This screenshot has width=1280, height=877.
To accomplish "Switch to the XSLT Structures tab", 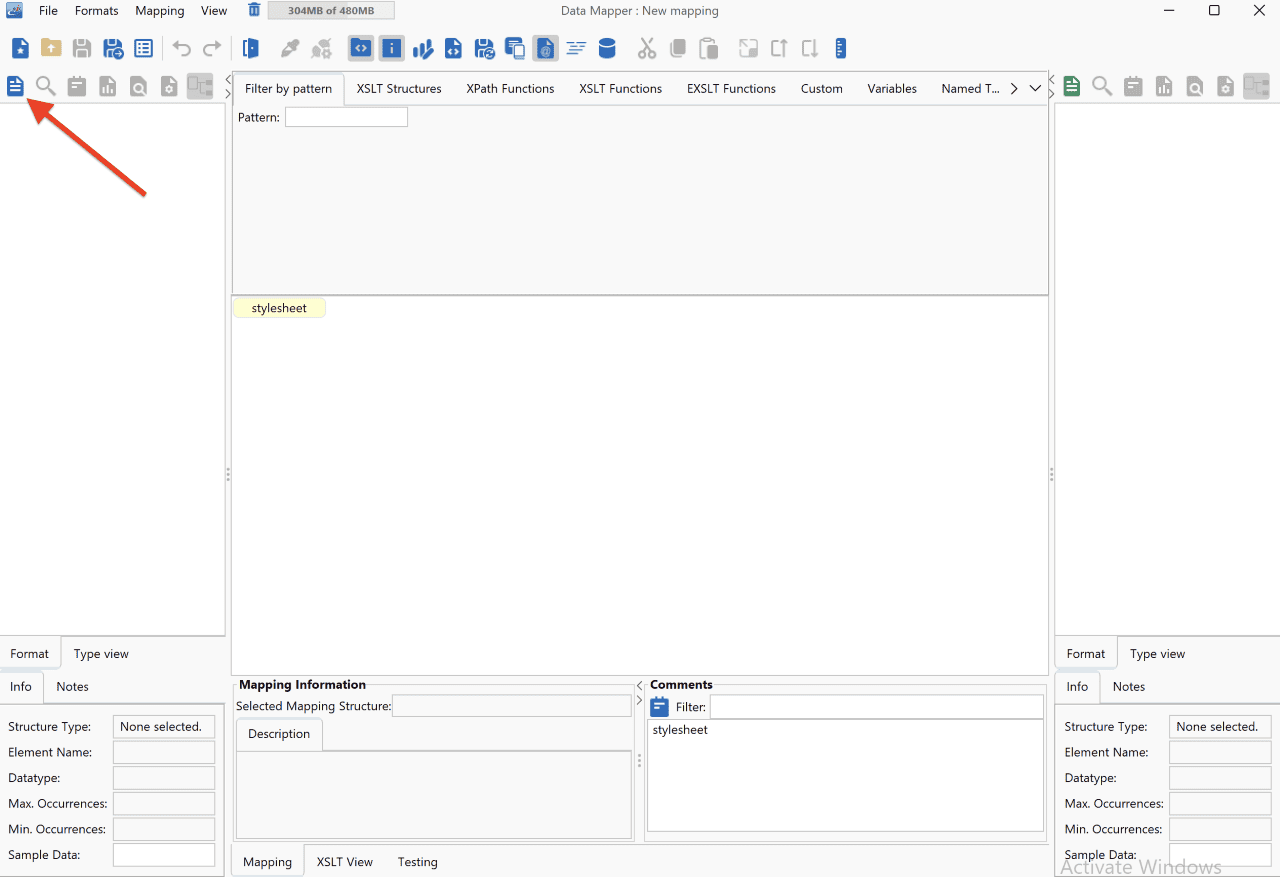I will tap(399, 88).
